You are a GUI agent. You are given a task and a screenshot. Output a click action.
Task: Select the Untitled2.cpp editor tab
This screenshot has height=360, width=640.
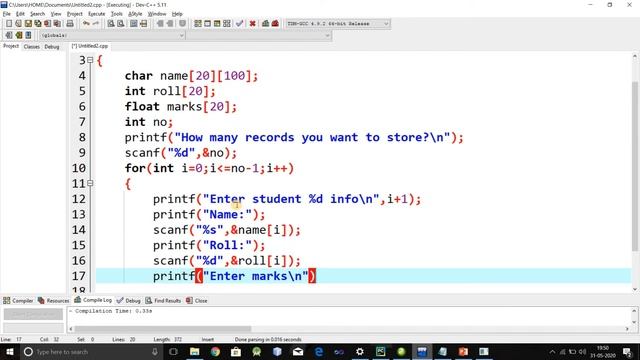pyautogui.click(x=90, y=46)
